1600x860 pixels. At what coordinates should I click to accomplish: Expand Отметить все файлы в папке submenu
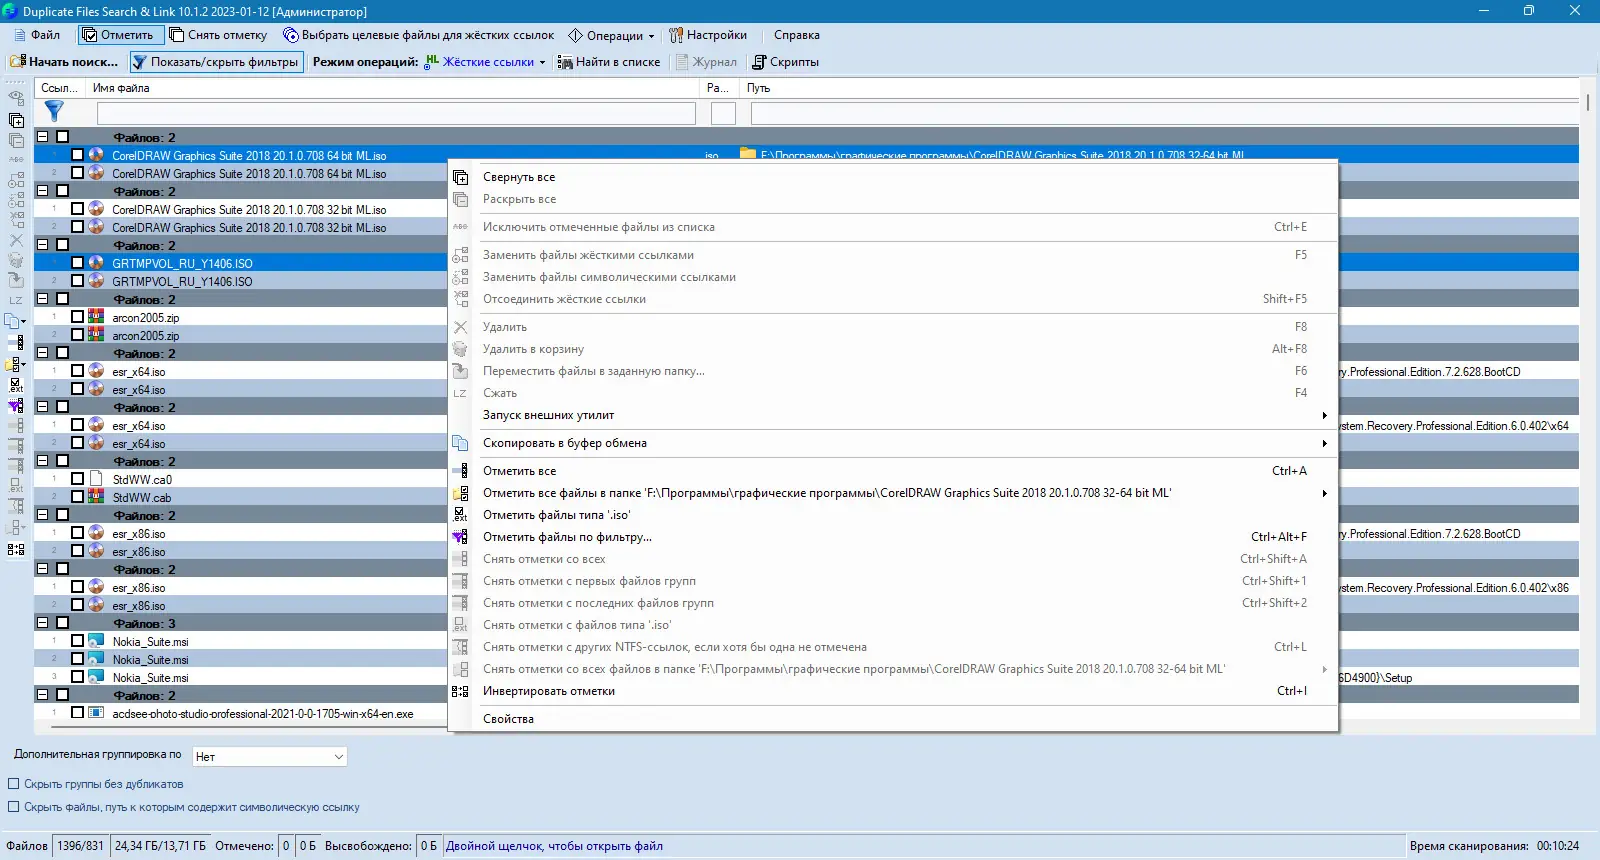pos(893,493)
